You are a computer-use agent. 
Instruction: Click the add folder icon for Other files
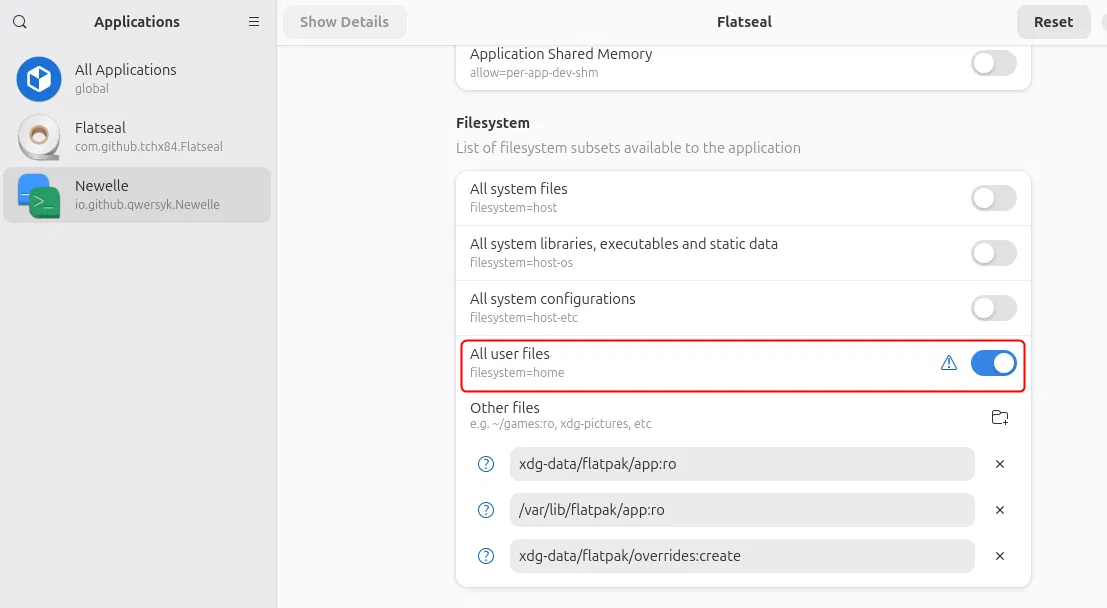click(x=999, y=417)
